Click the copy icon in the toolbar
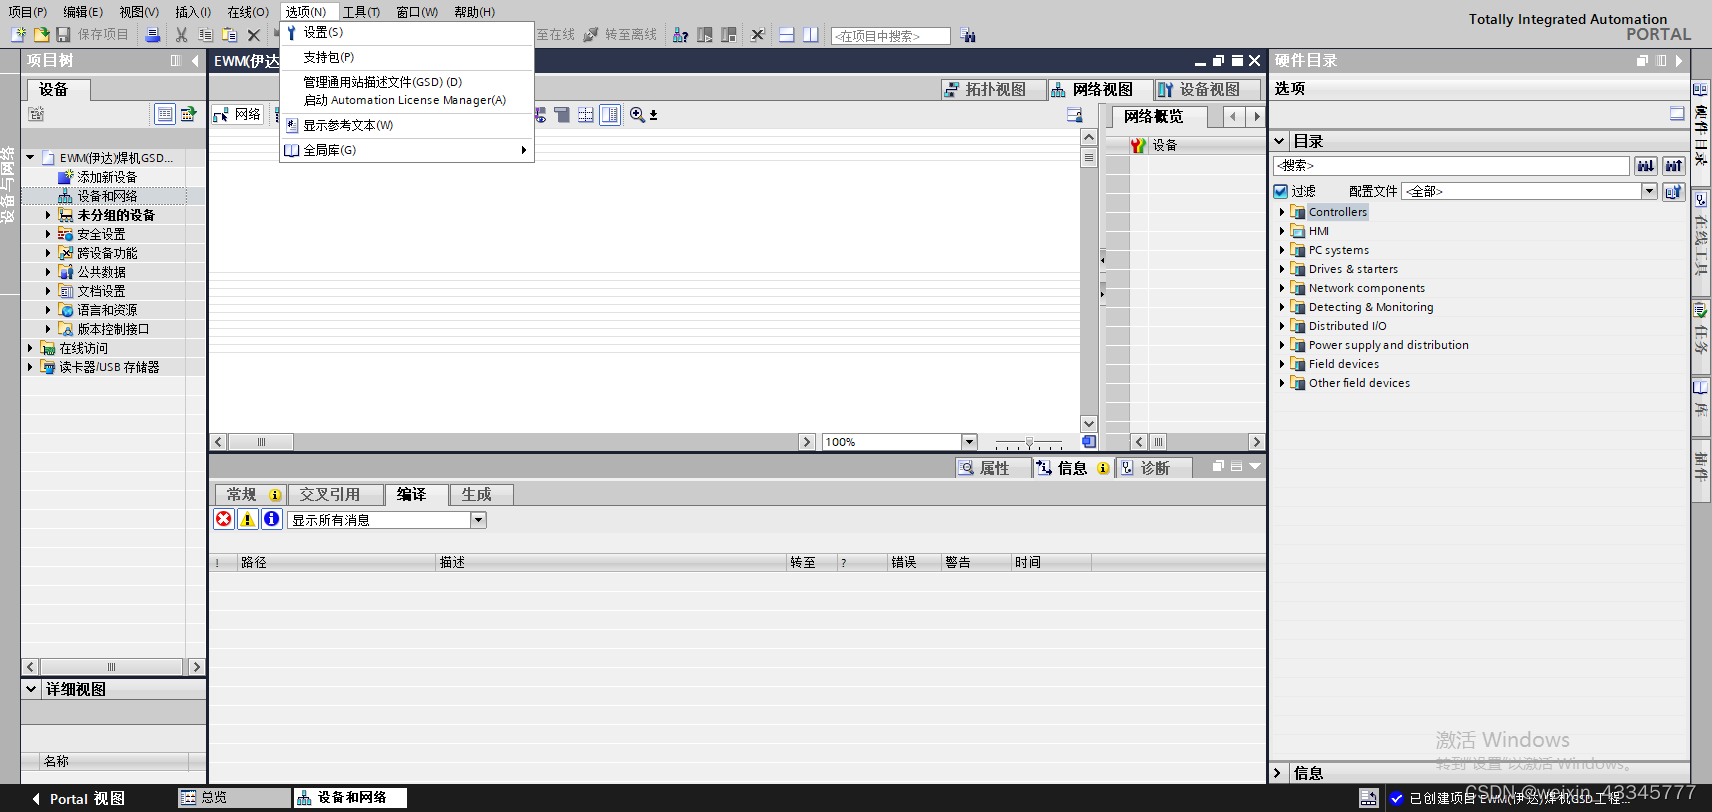The image size is (1712, 812). 205,35
